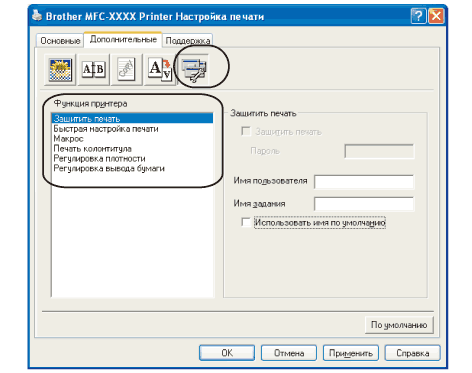Confirm settings with the OK button
The image size is (472, 373).
tap(227, 353)
